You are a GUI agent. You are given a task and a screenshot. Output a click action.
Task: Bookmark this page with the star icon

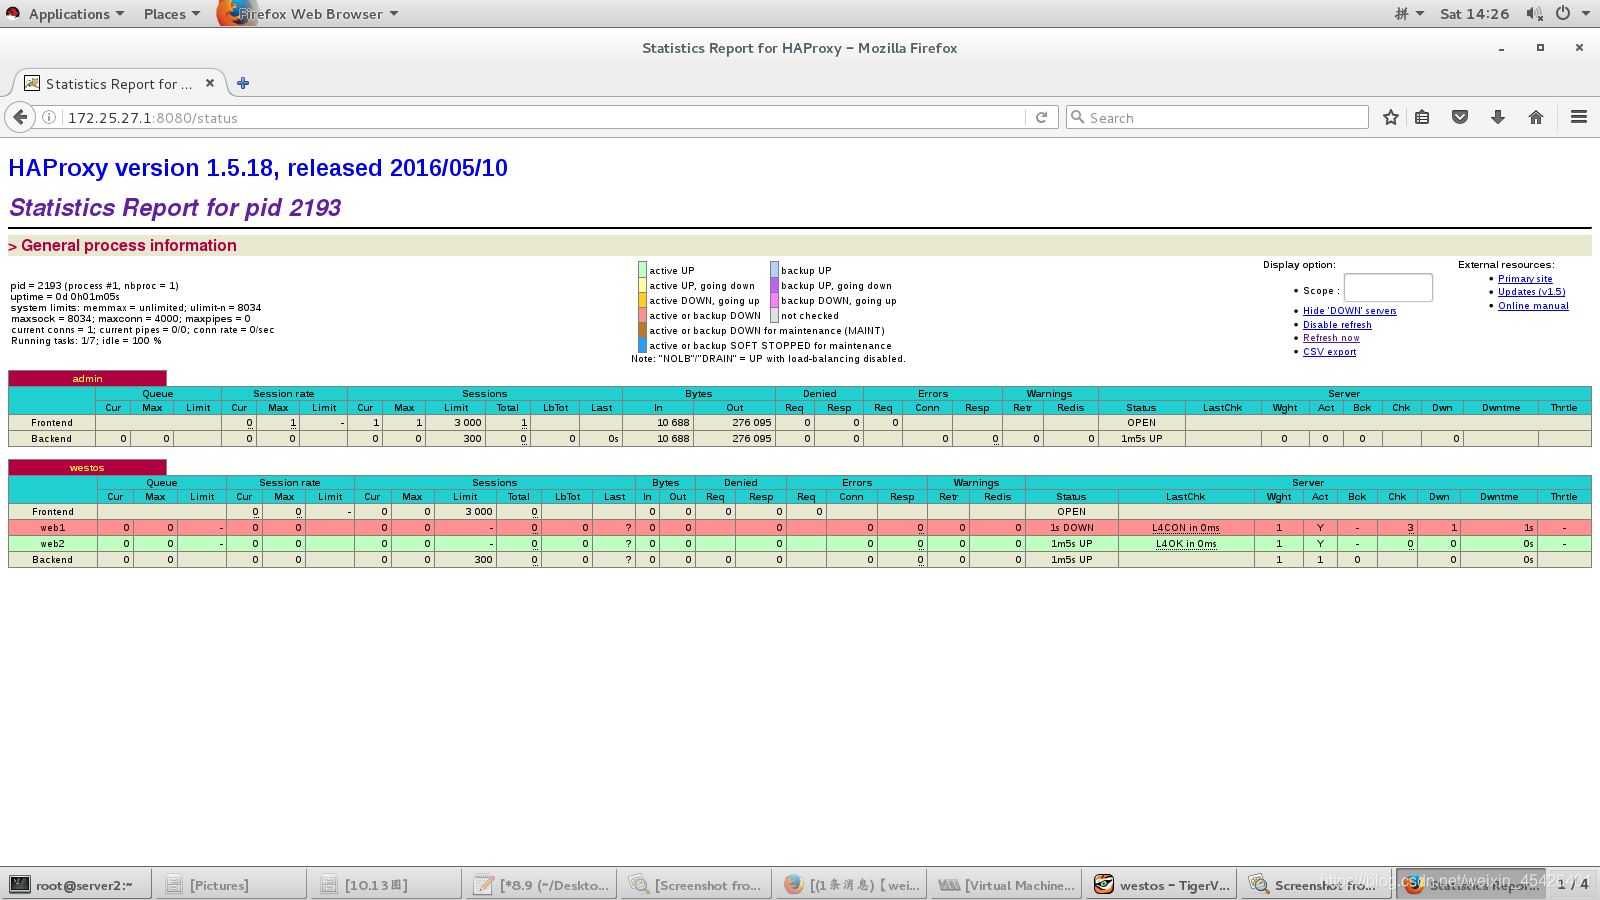pos(1390,117)
